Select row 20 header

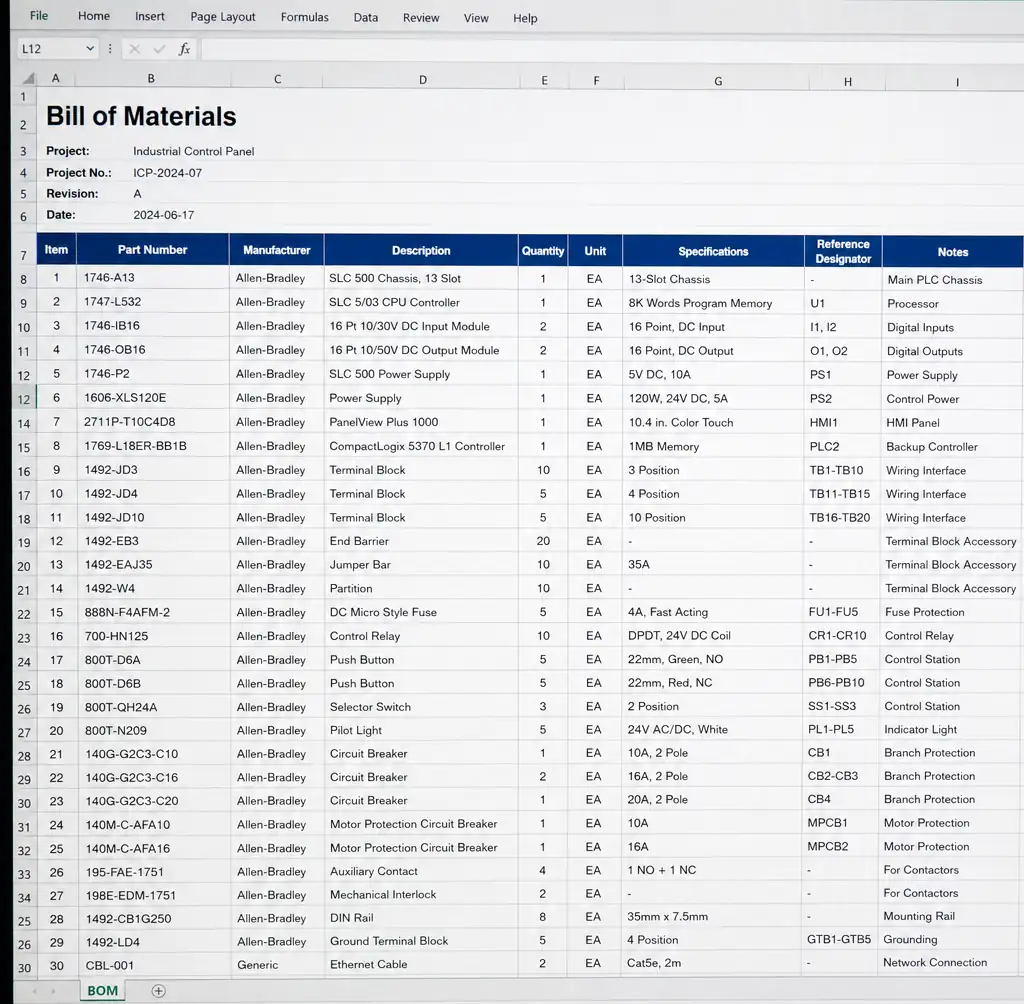24,566
